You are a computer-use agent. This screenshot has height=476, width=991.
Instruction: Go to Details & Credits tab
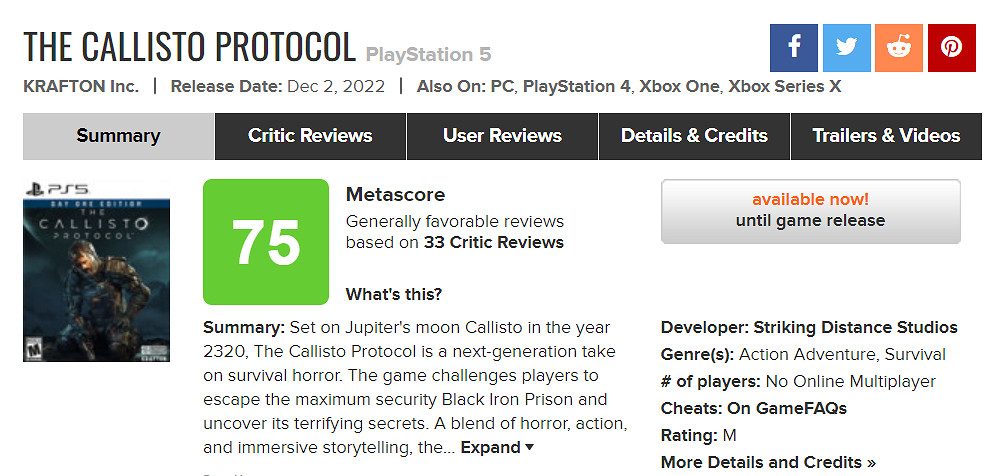(x=694, y=136)
